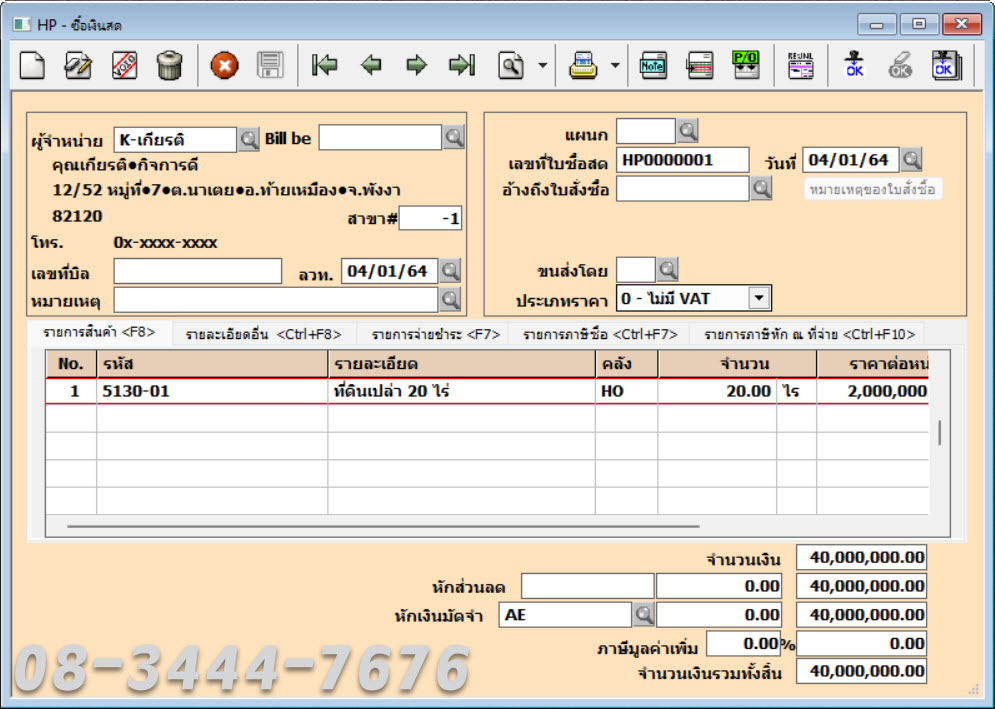Click magnifier beside ขนส่งโดย field

(668, 269)
